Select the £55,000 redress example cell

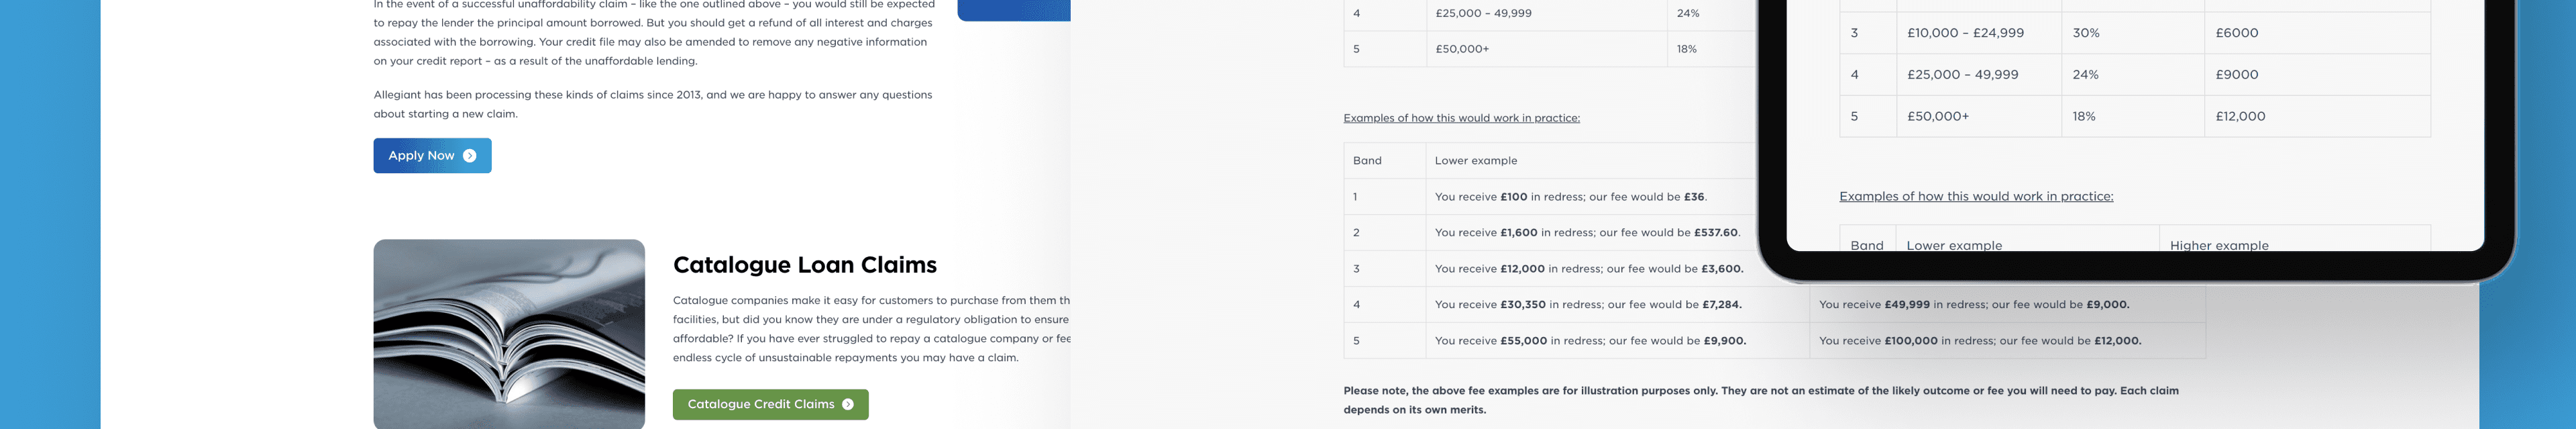tap(1589, 341)
